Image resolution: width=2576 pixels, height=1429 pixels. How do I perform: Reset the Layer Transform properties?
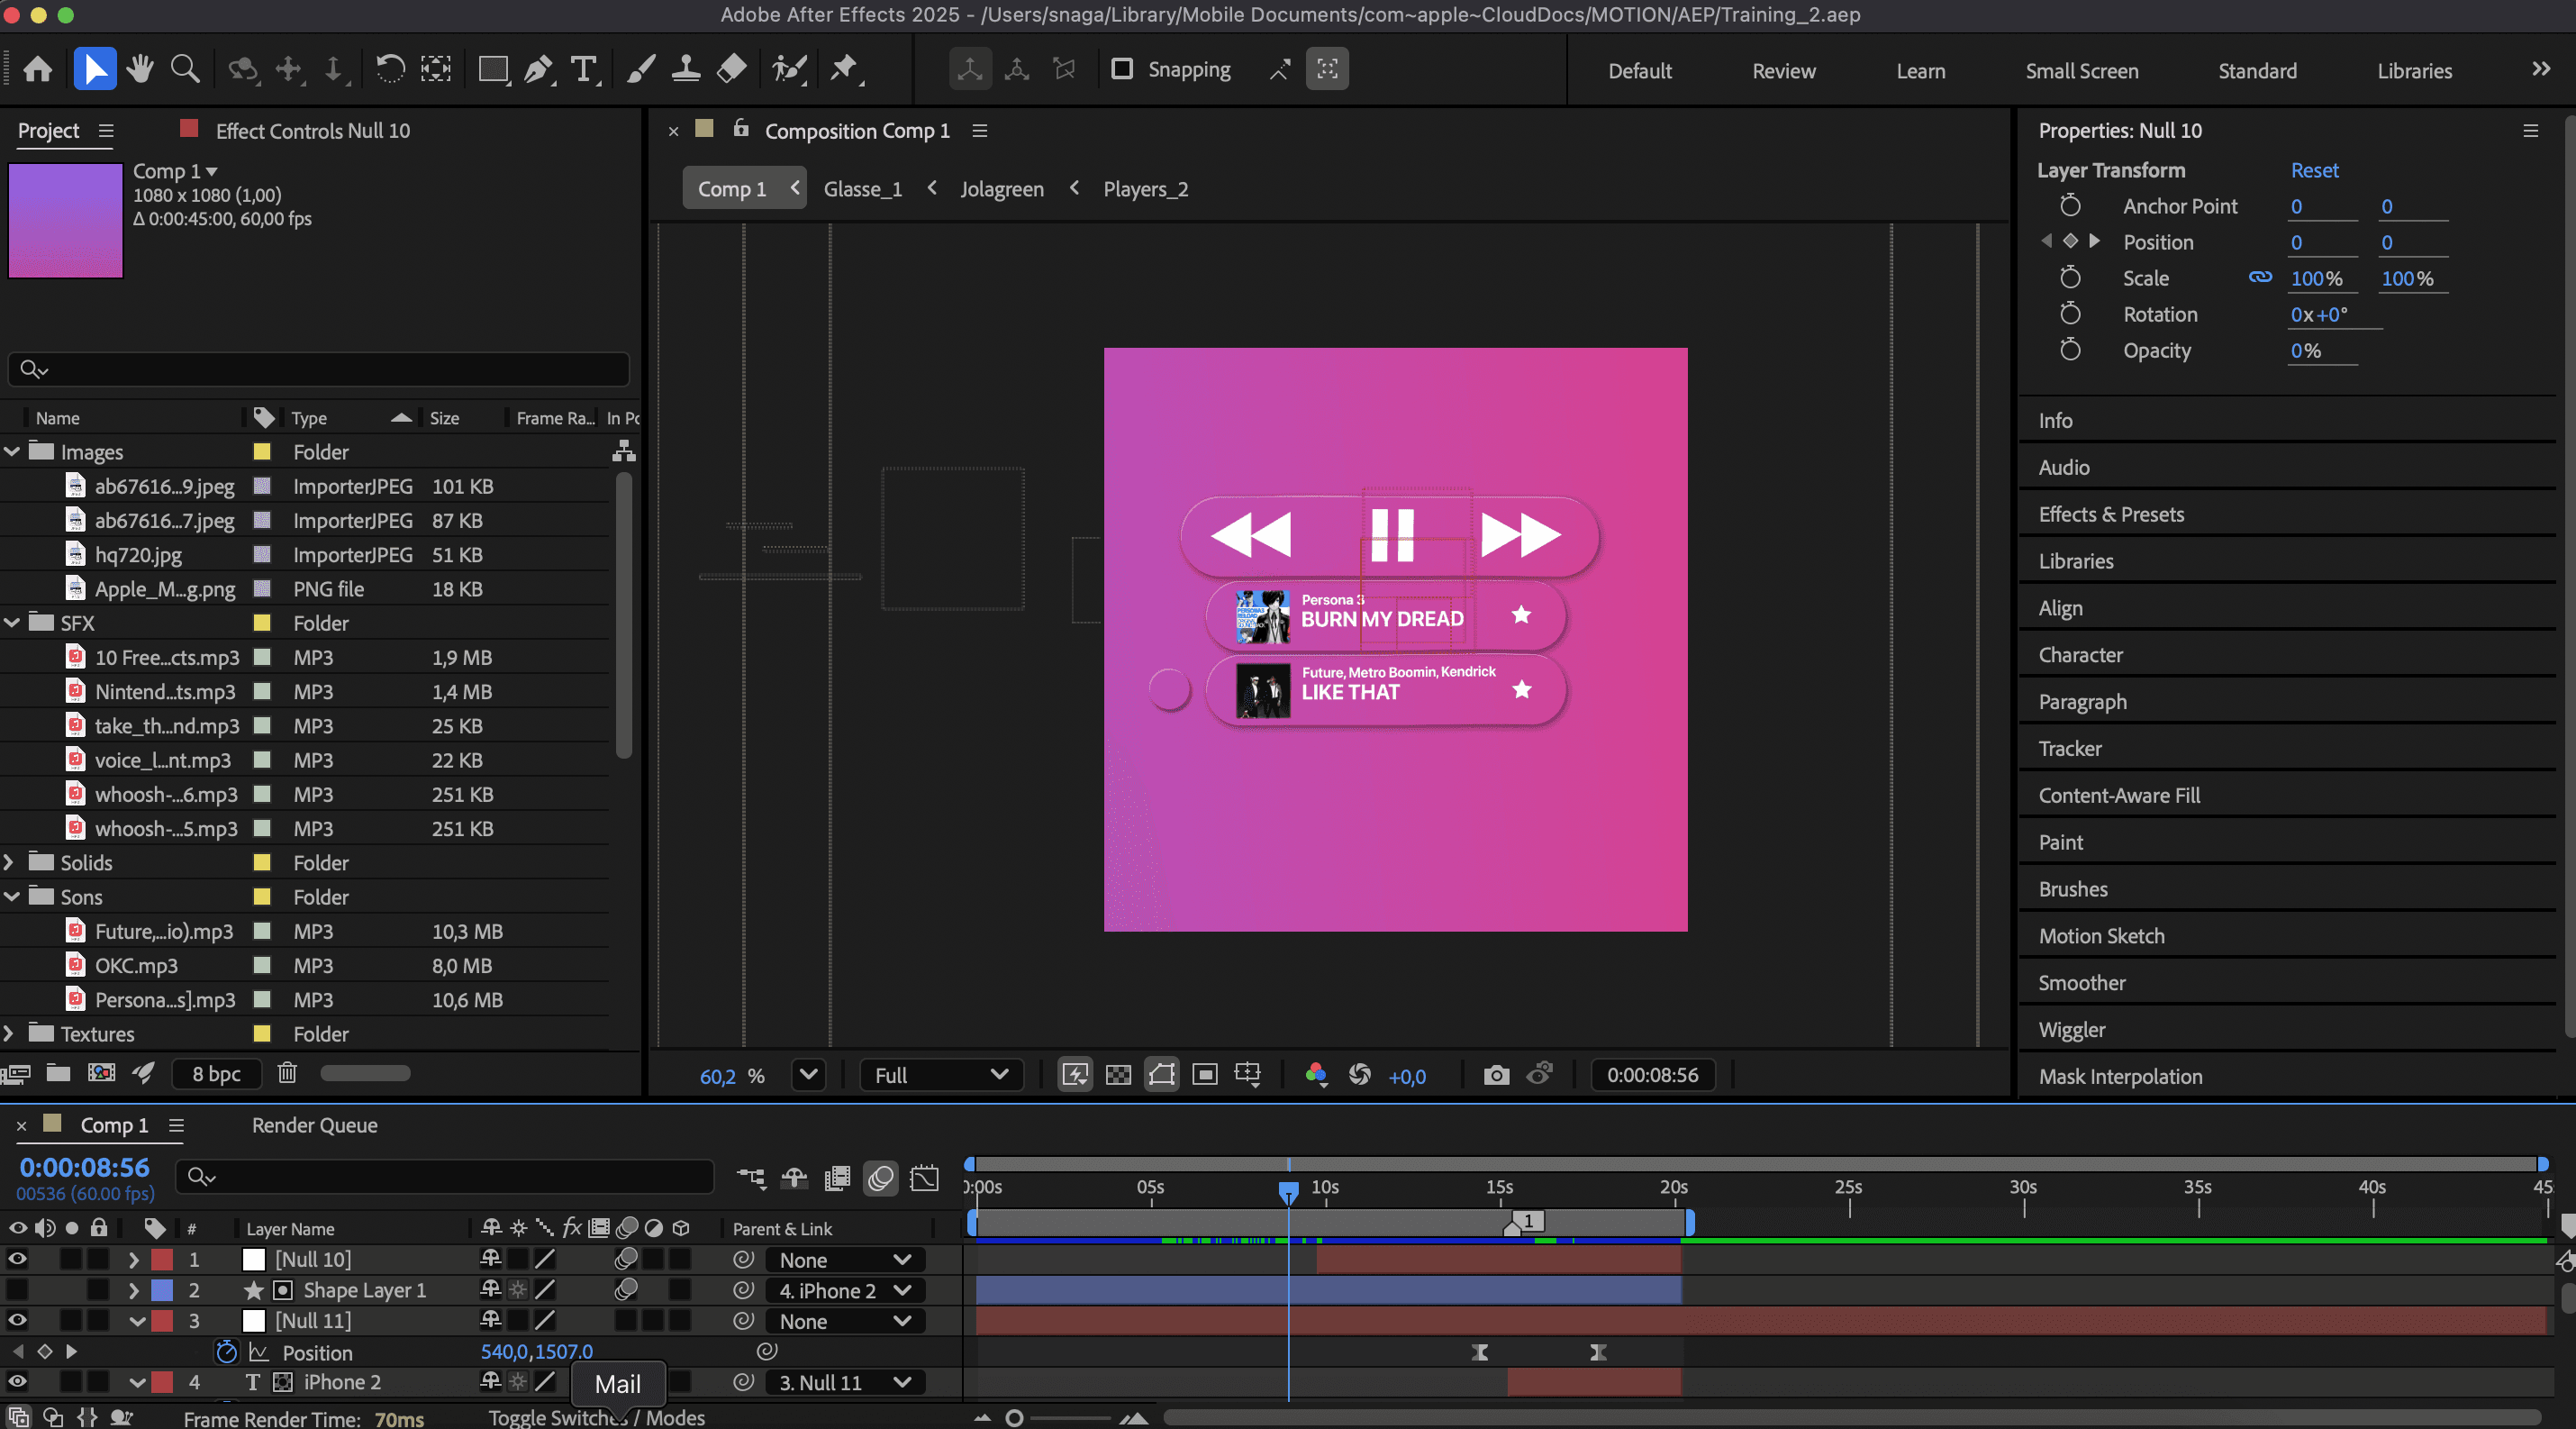coord(2314,170)
